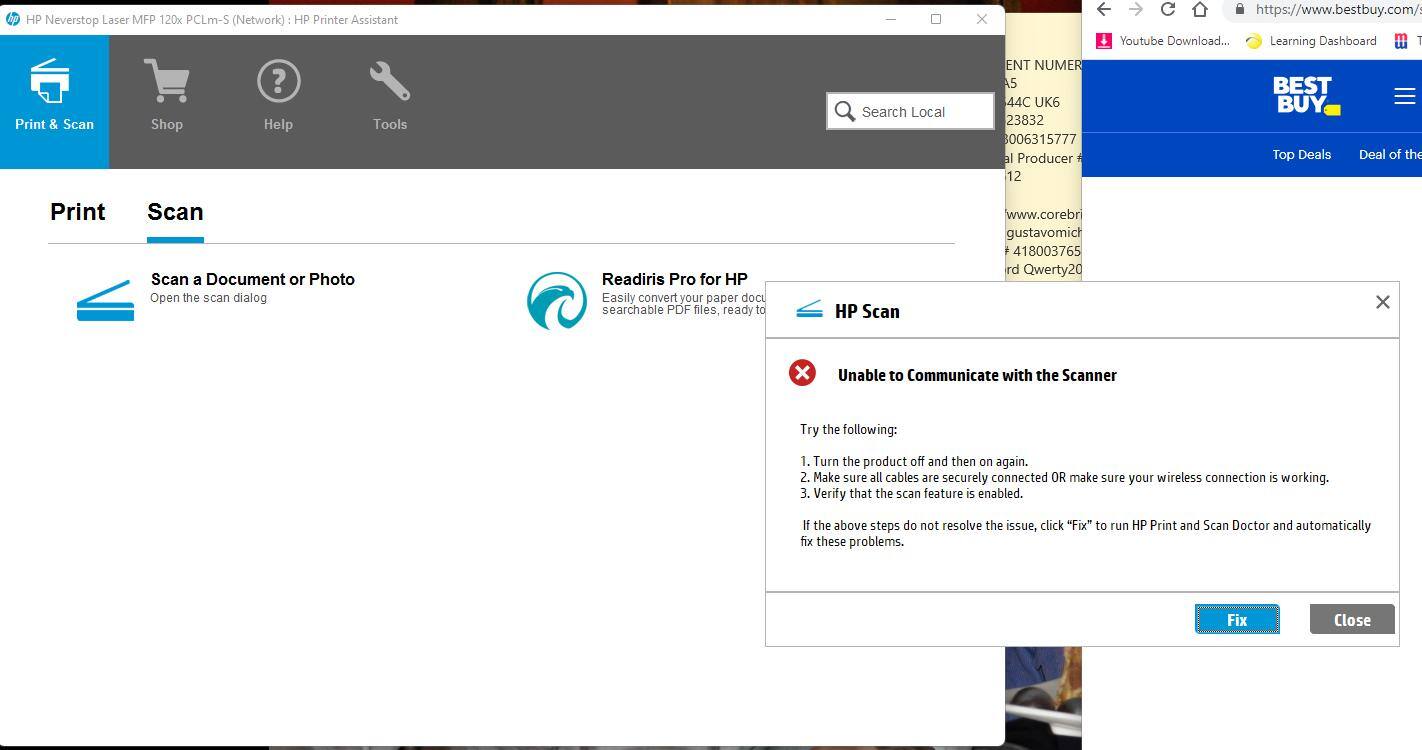Click the browser home icon
Image resolution: width=1422 pixels, height=750 pixels.
tap(1200, 9)
